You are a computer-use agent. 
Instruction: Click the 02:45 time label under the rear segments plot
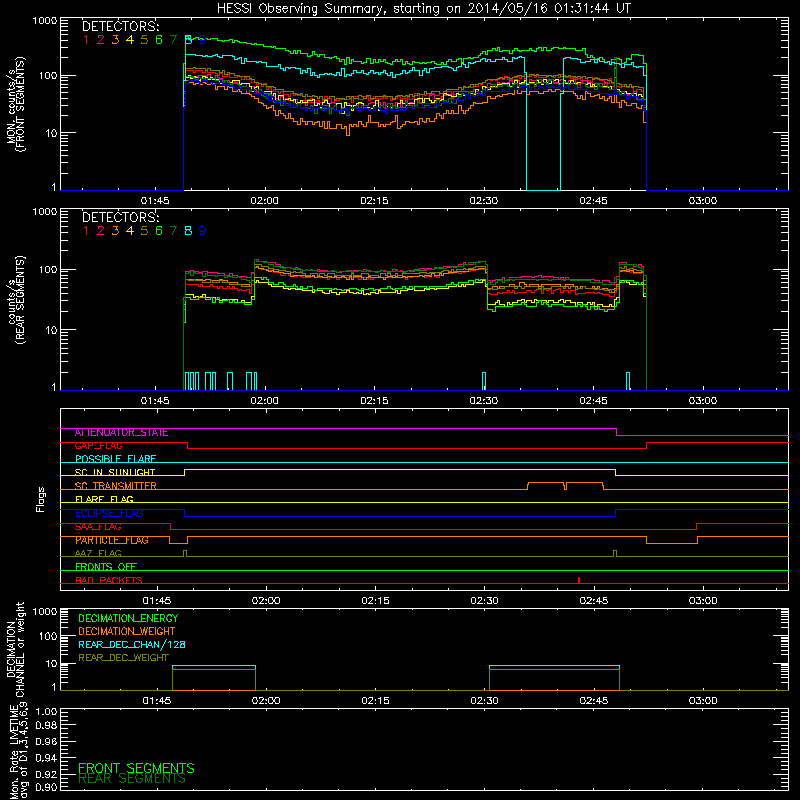(x=593, y=401)
